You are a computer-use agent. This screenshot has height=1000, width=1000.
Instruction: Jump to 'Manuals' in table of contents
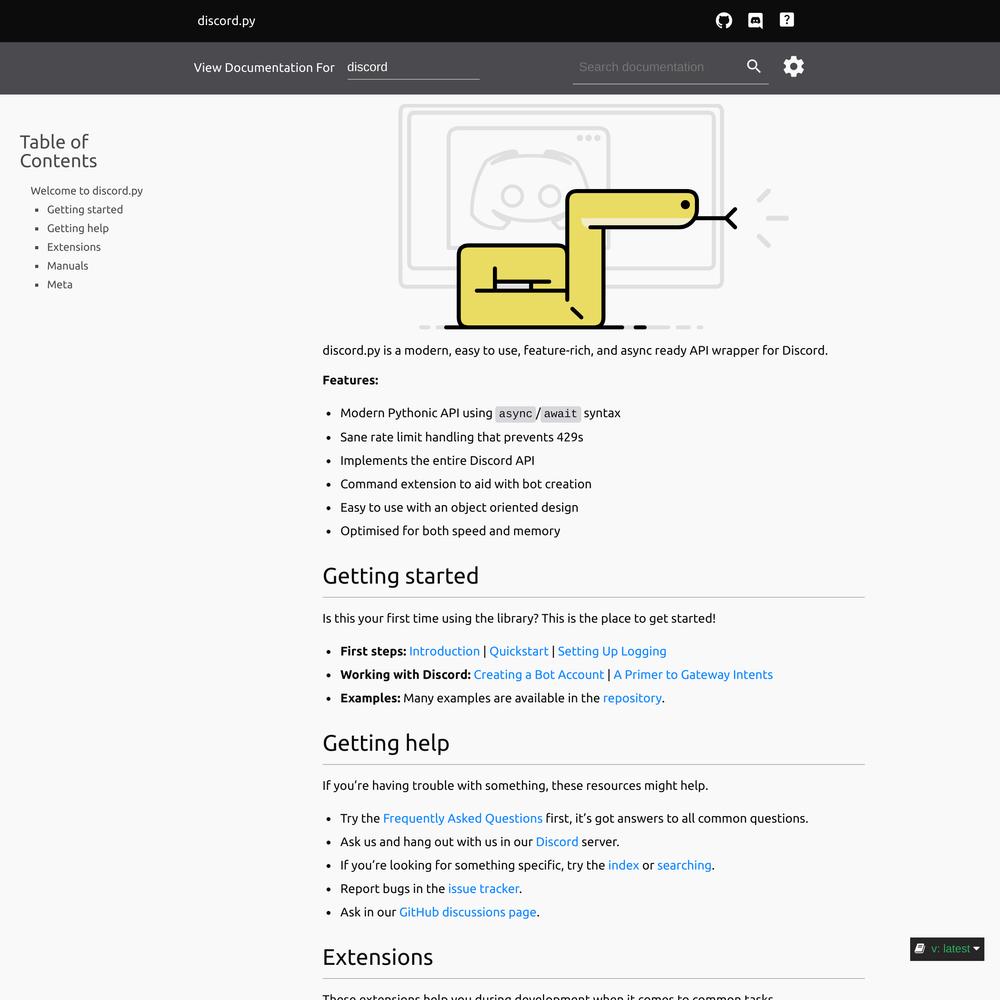click(68, 266)
